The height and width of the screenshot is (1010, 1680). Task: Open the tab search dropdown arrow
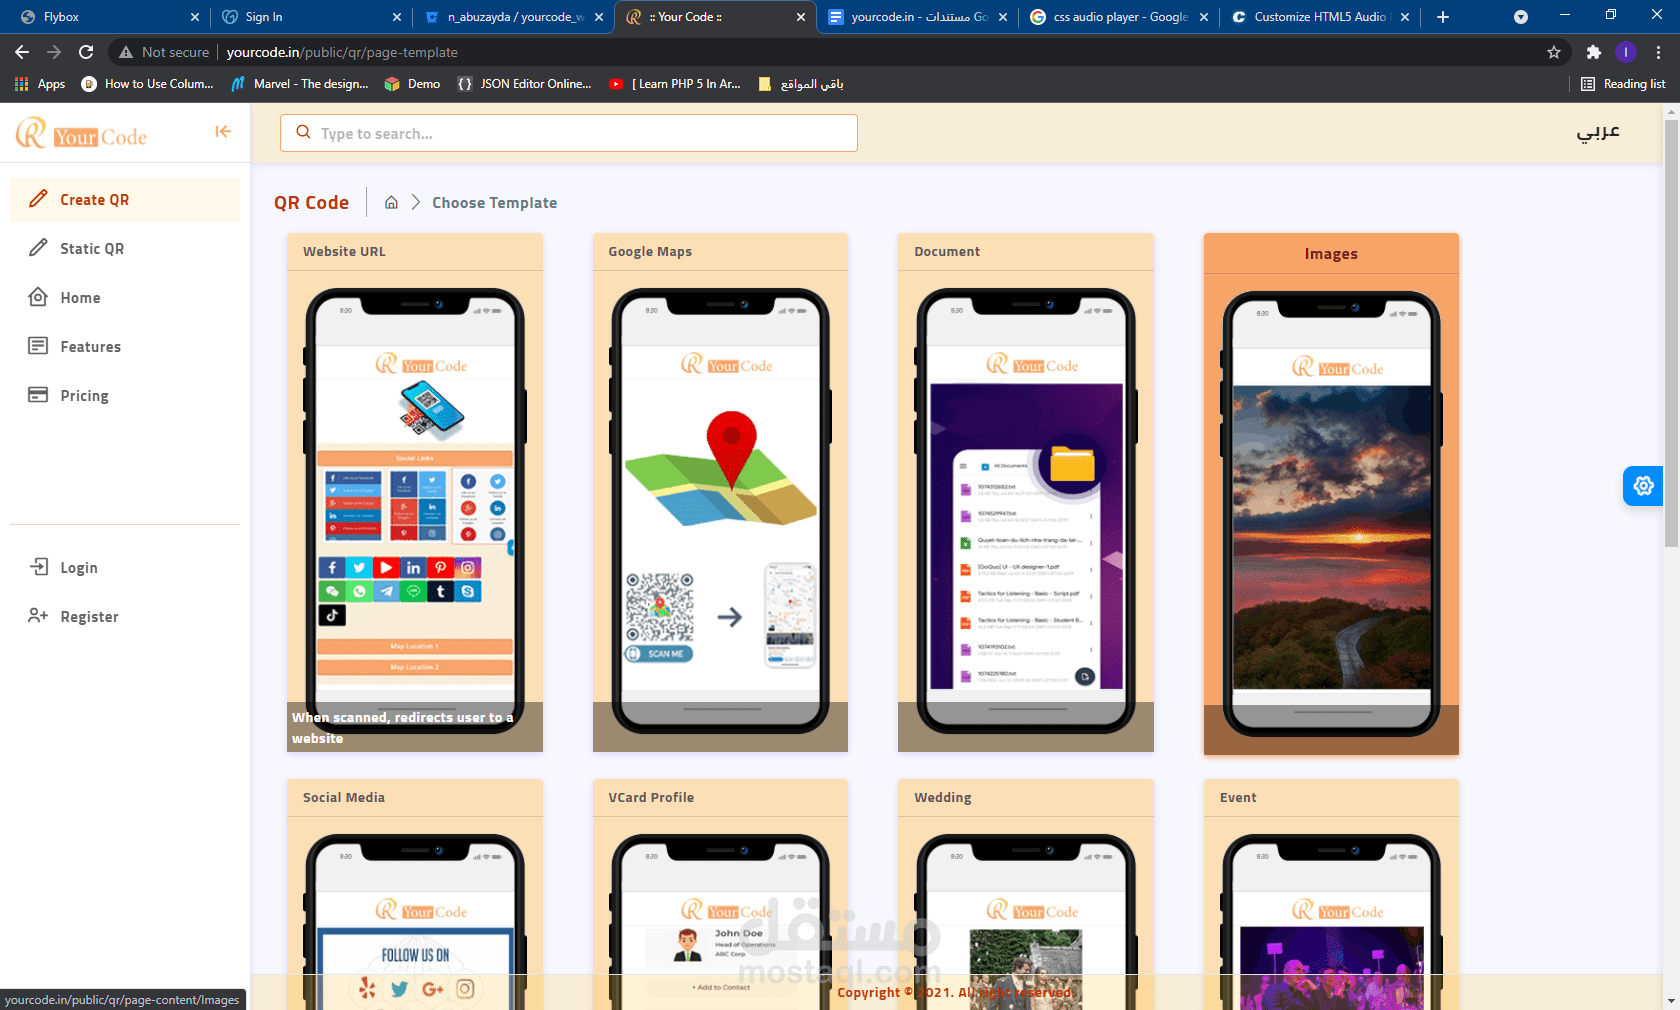click(x=1521, y=17)
